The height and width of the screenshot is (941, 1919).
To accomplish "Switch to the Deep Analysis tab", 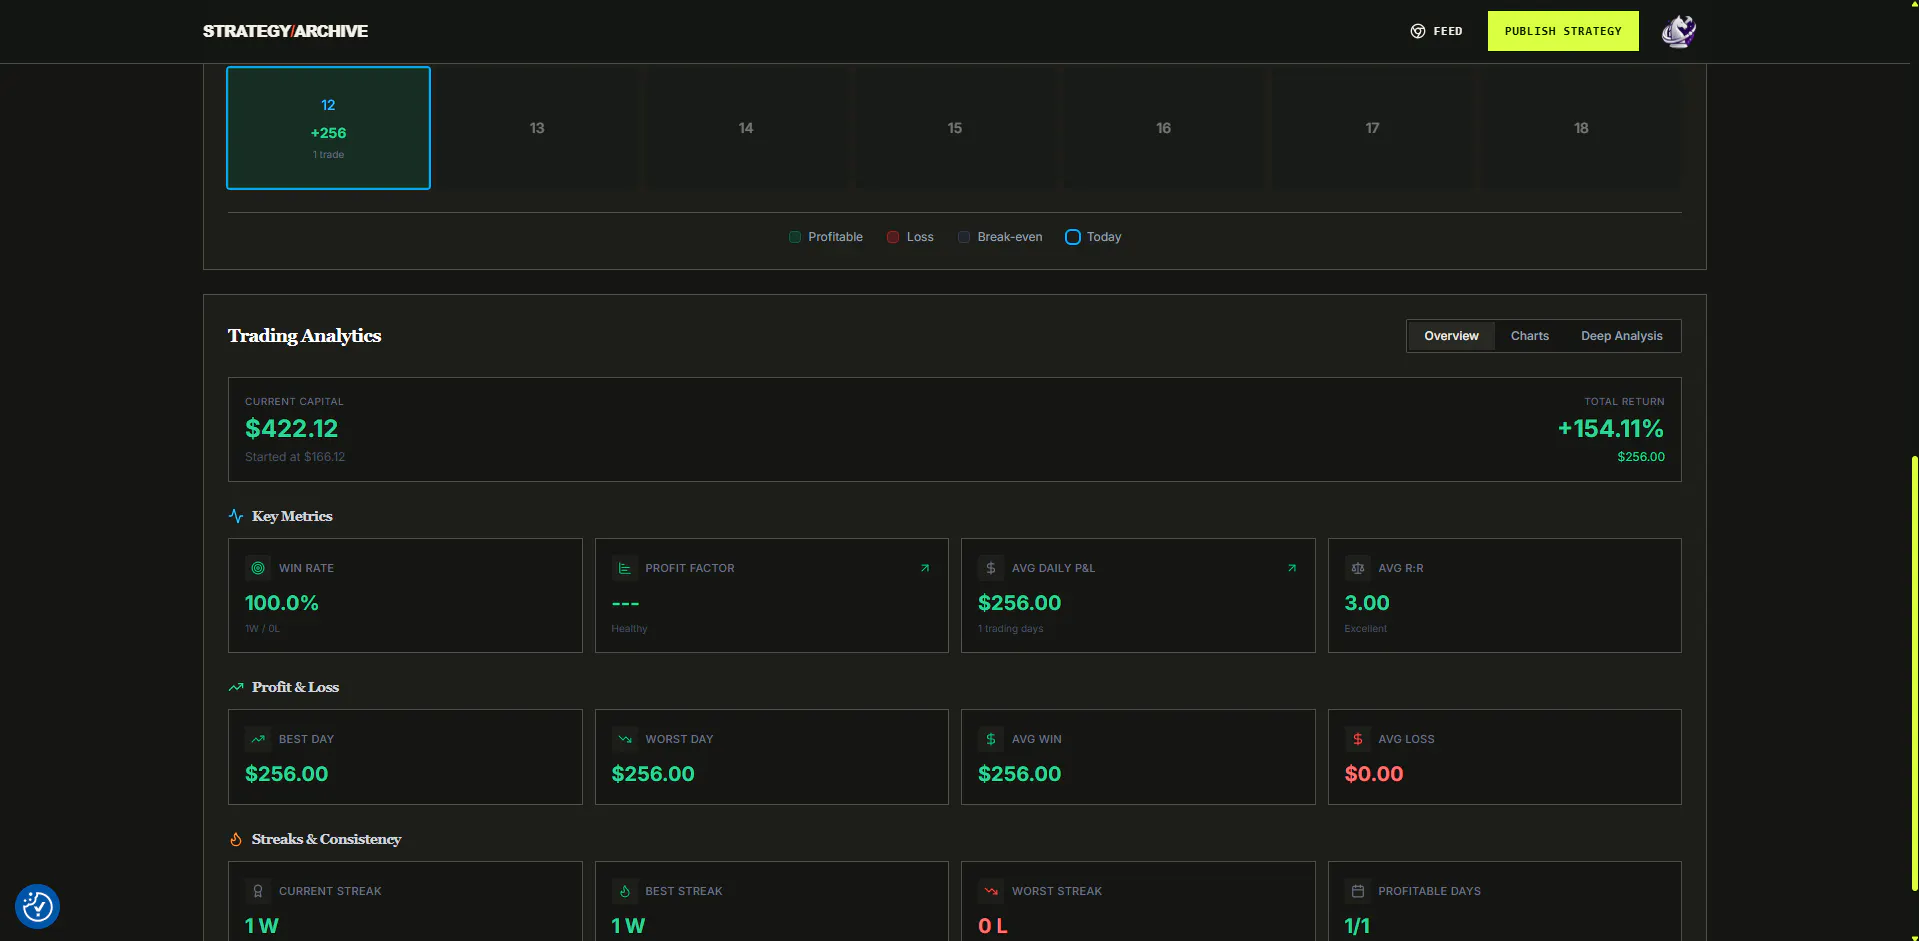I will point(1621,336).
